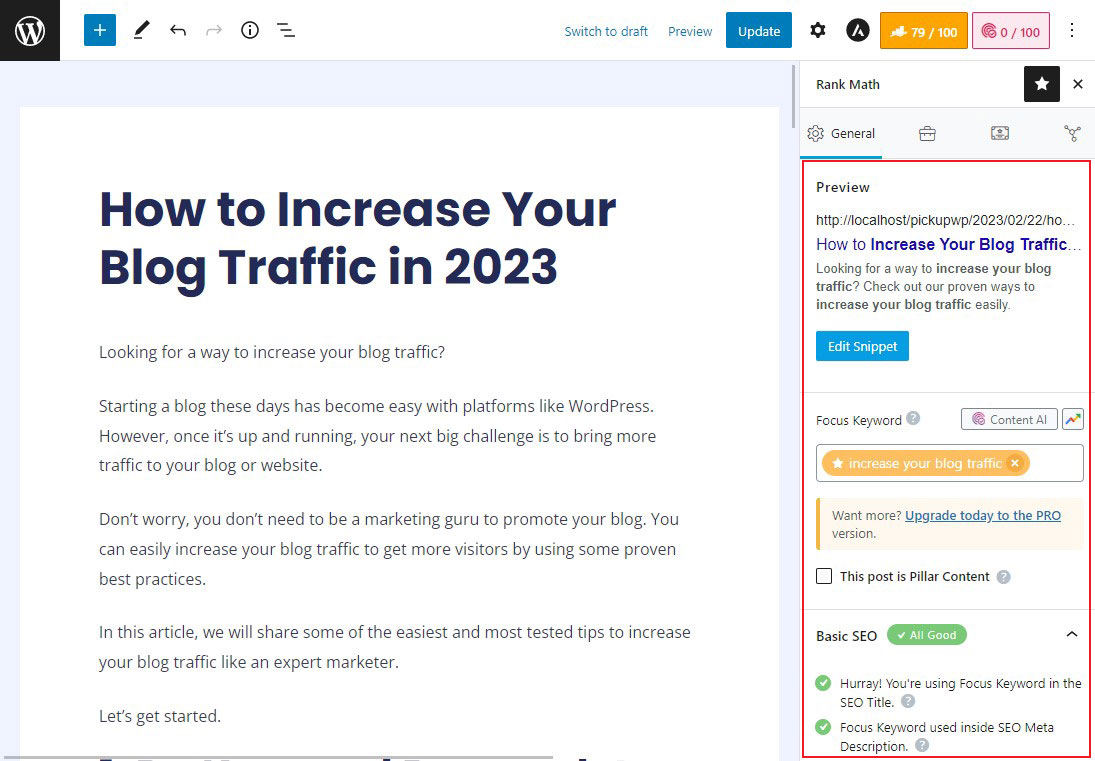This screenshot has height=761, width=1095.
Task: Switch to the Social tab
Action: coord(1073,133)
